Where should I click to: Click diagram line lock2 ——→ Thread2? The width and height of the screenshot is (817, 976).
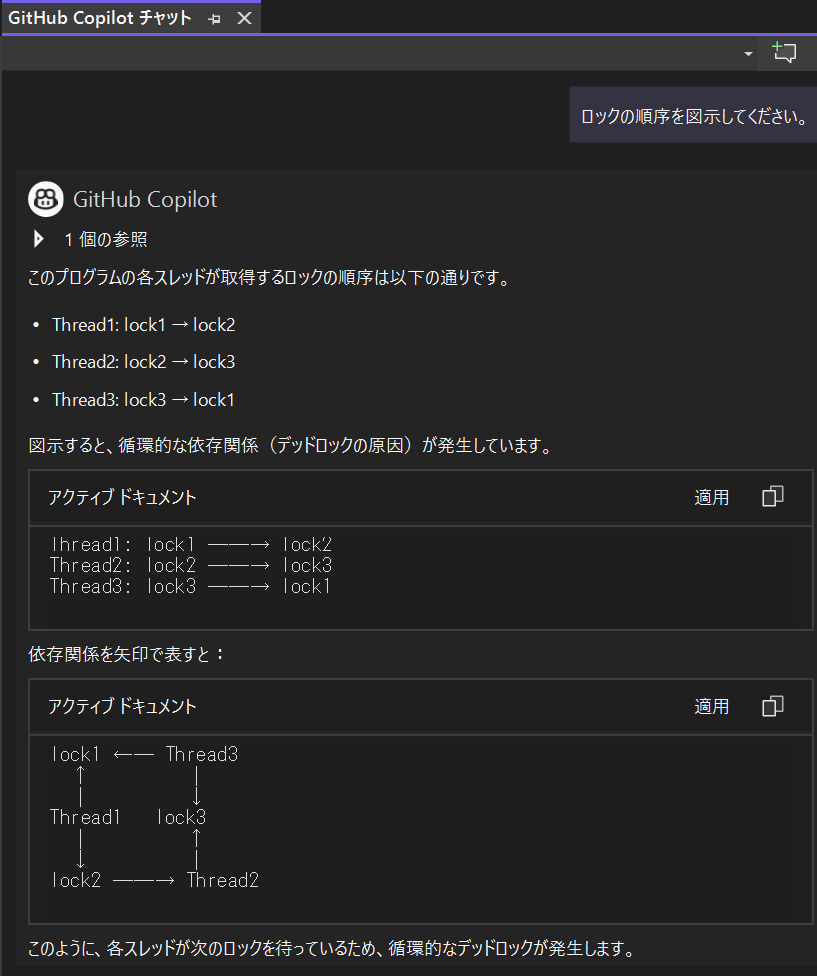(x=155, y=880)
